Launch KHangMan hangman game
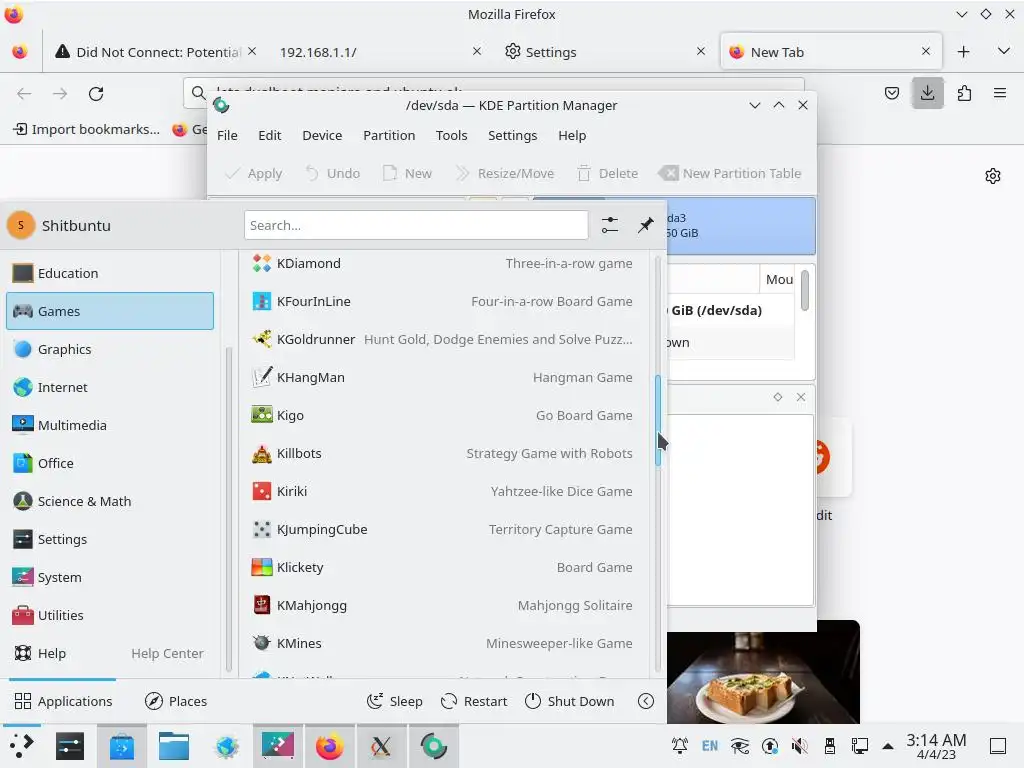Viewport: 1024px width, 768px height. tap(442, 377)
